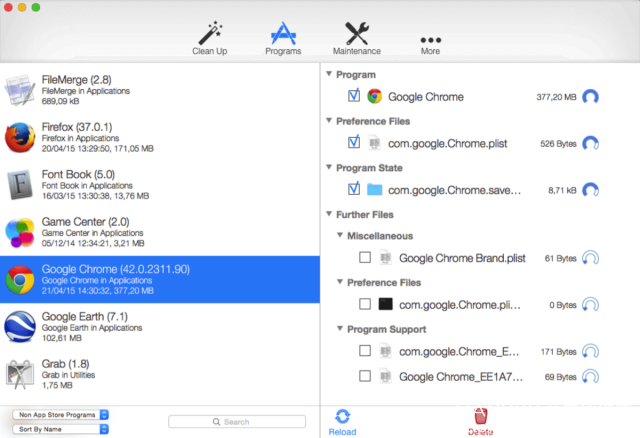Click the file icon of com.google.Chrome_E...
The height and width of the screenshot is (438, 640).
pyautogui.click(x=385, y=351)
